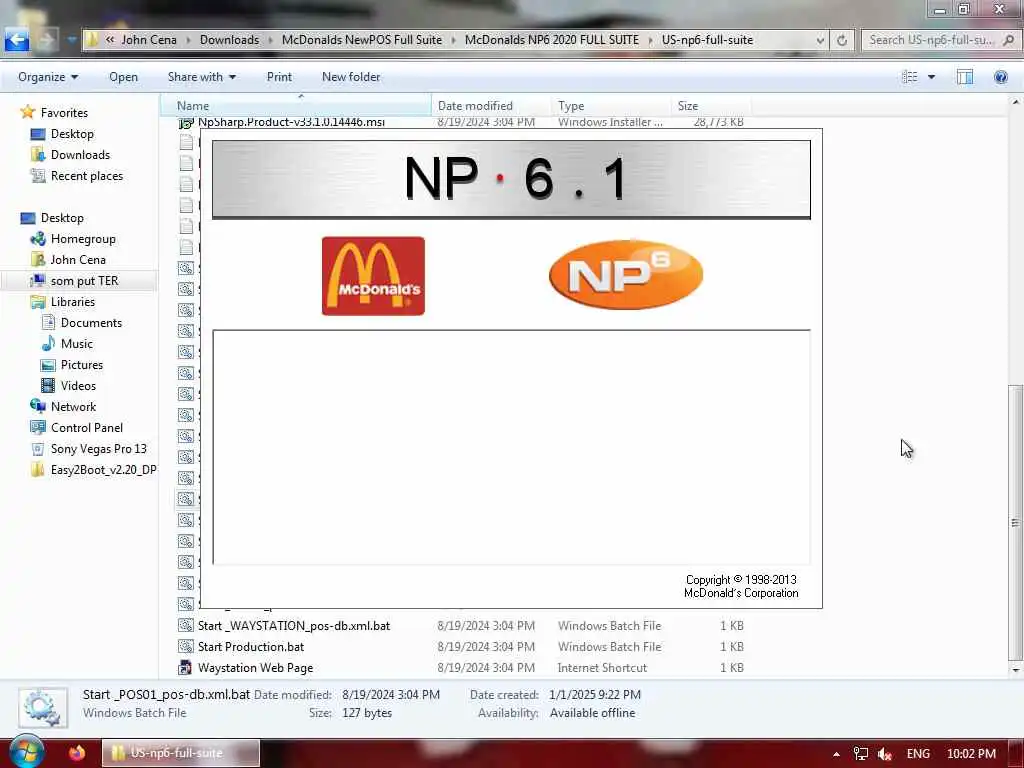Go back with the Explorer back arrow

(x=17, y=40)
